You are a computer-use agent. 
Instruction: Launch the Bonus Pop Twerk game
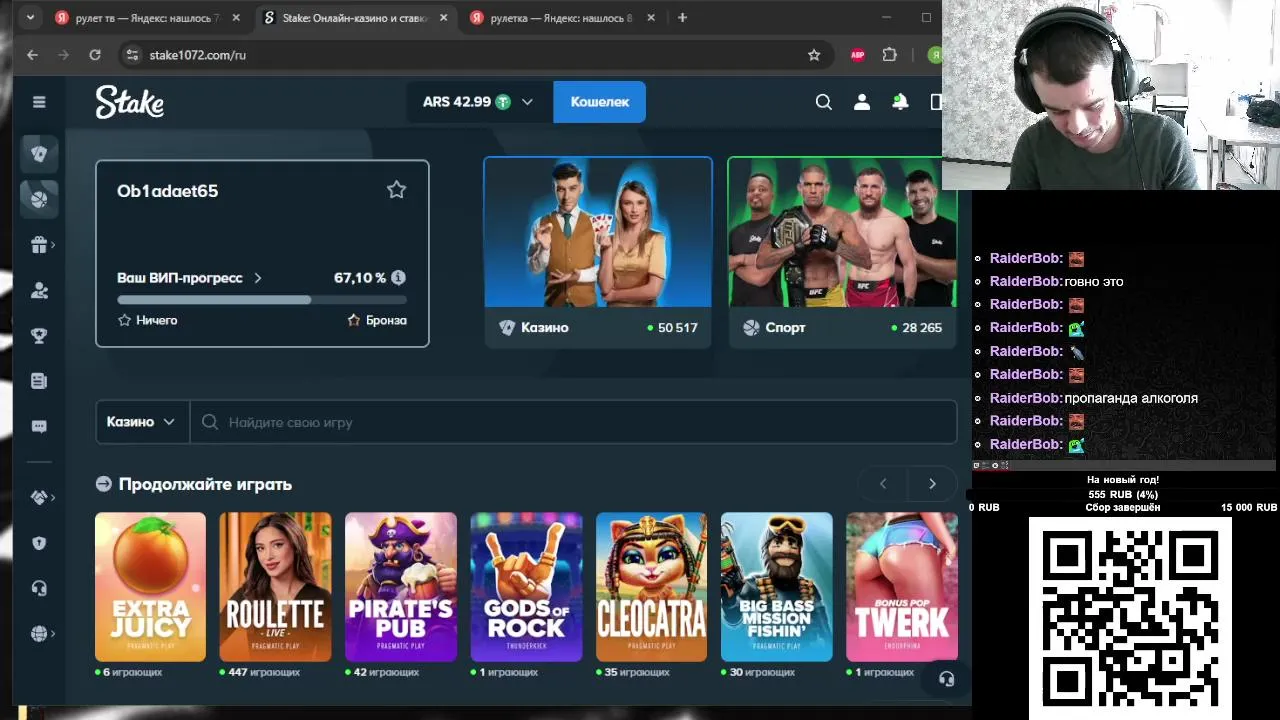coord(902,587)
